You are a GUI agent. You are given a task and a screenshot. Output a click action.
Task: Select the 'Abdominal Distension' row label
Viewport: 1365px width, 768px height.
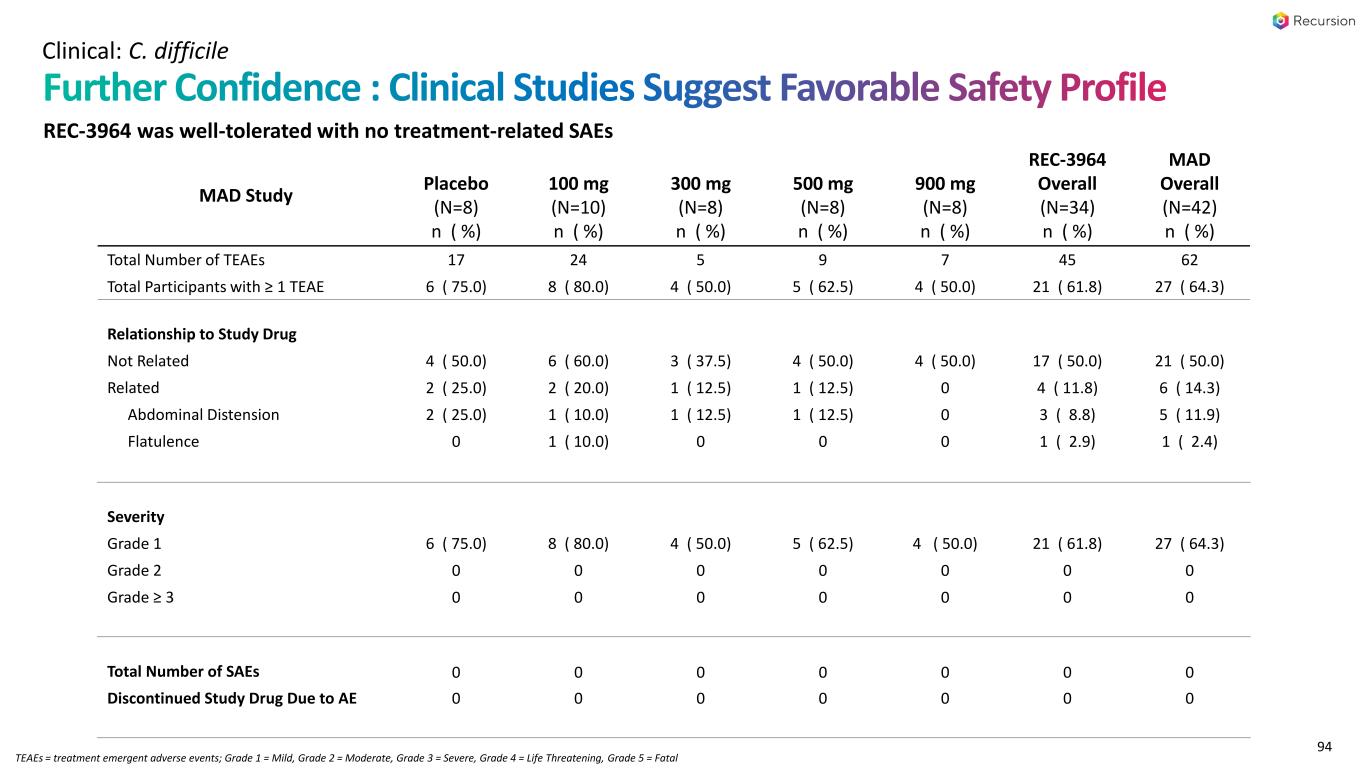(x=203, y=414)
